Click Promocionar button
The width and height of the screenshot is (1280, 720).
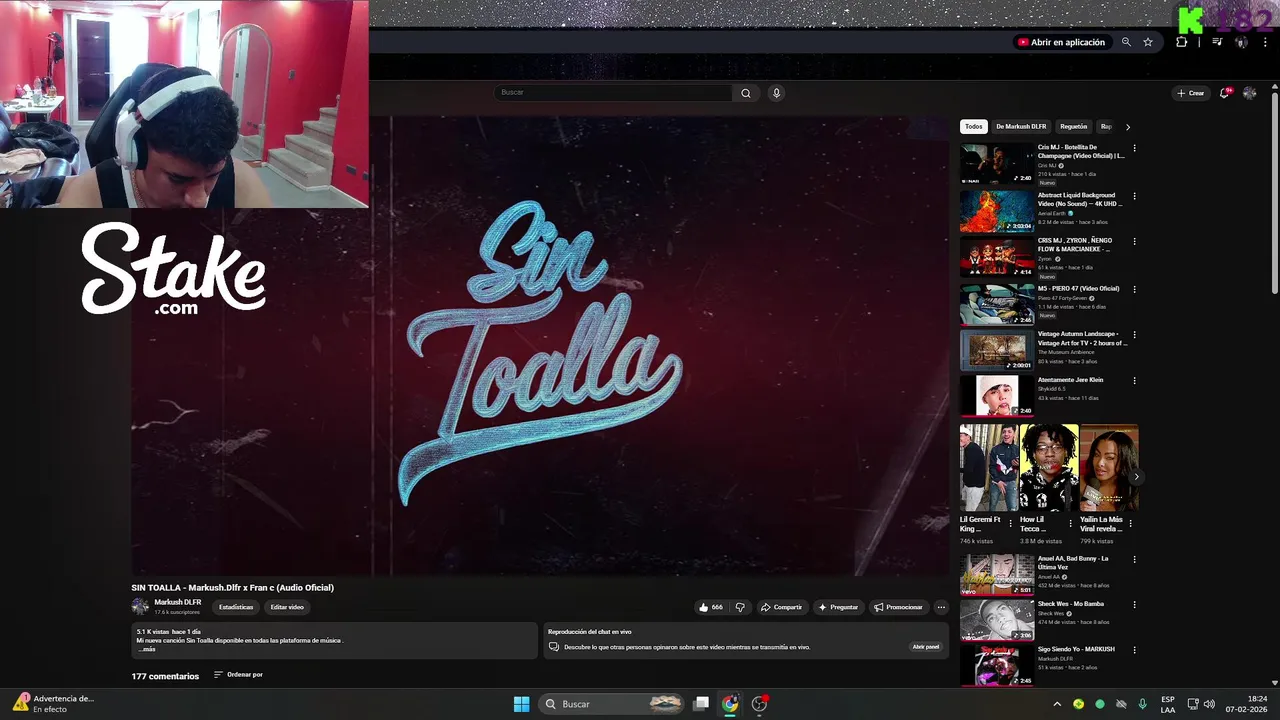pyautogui.click(x=898, y=607)
